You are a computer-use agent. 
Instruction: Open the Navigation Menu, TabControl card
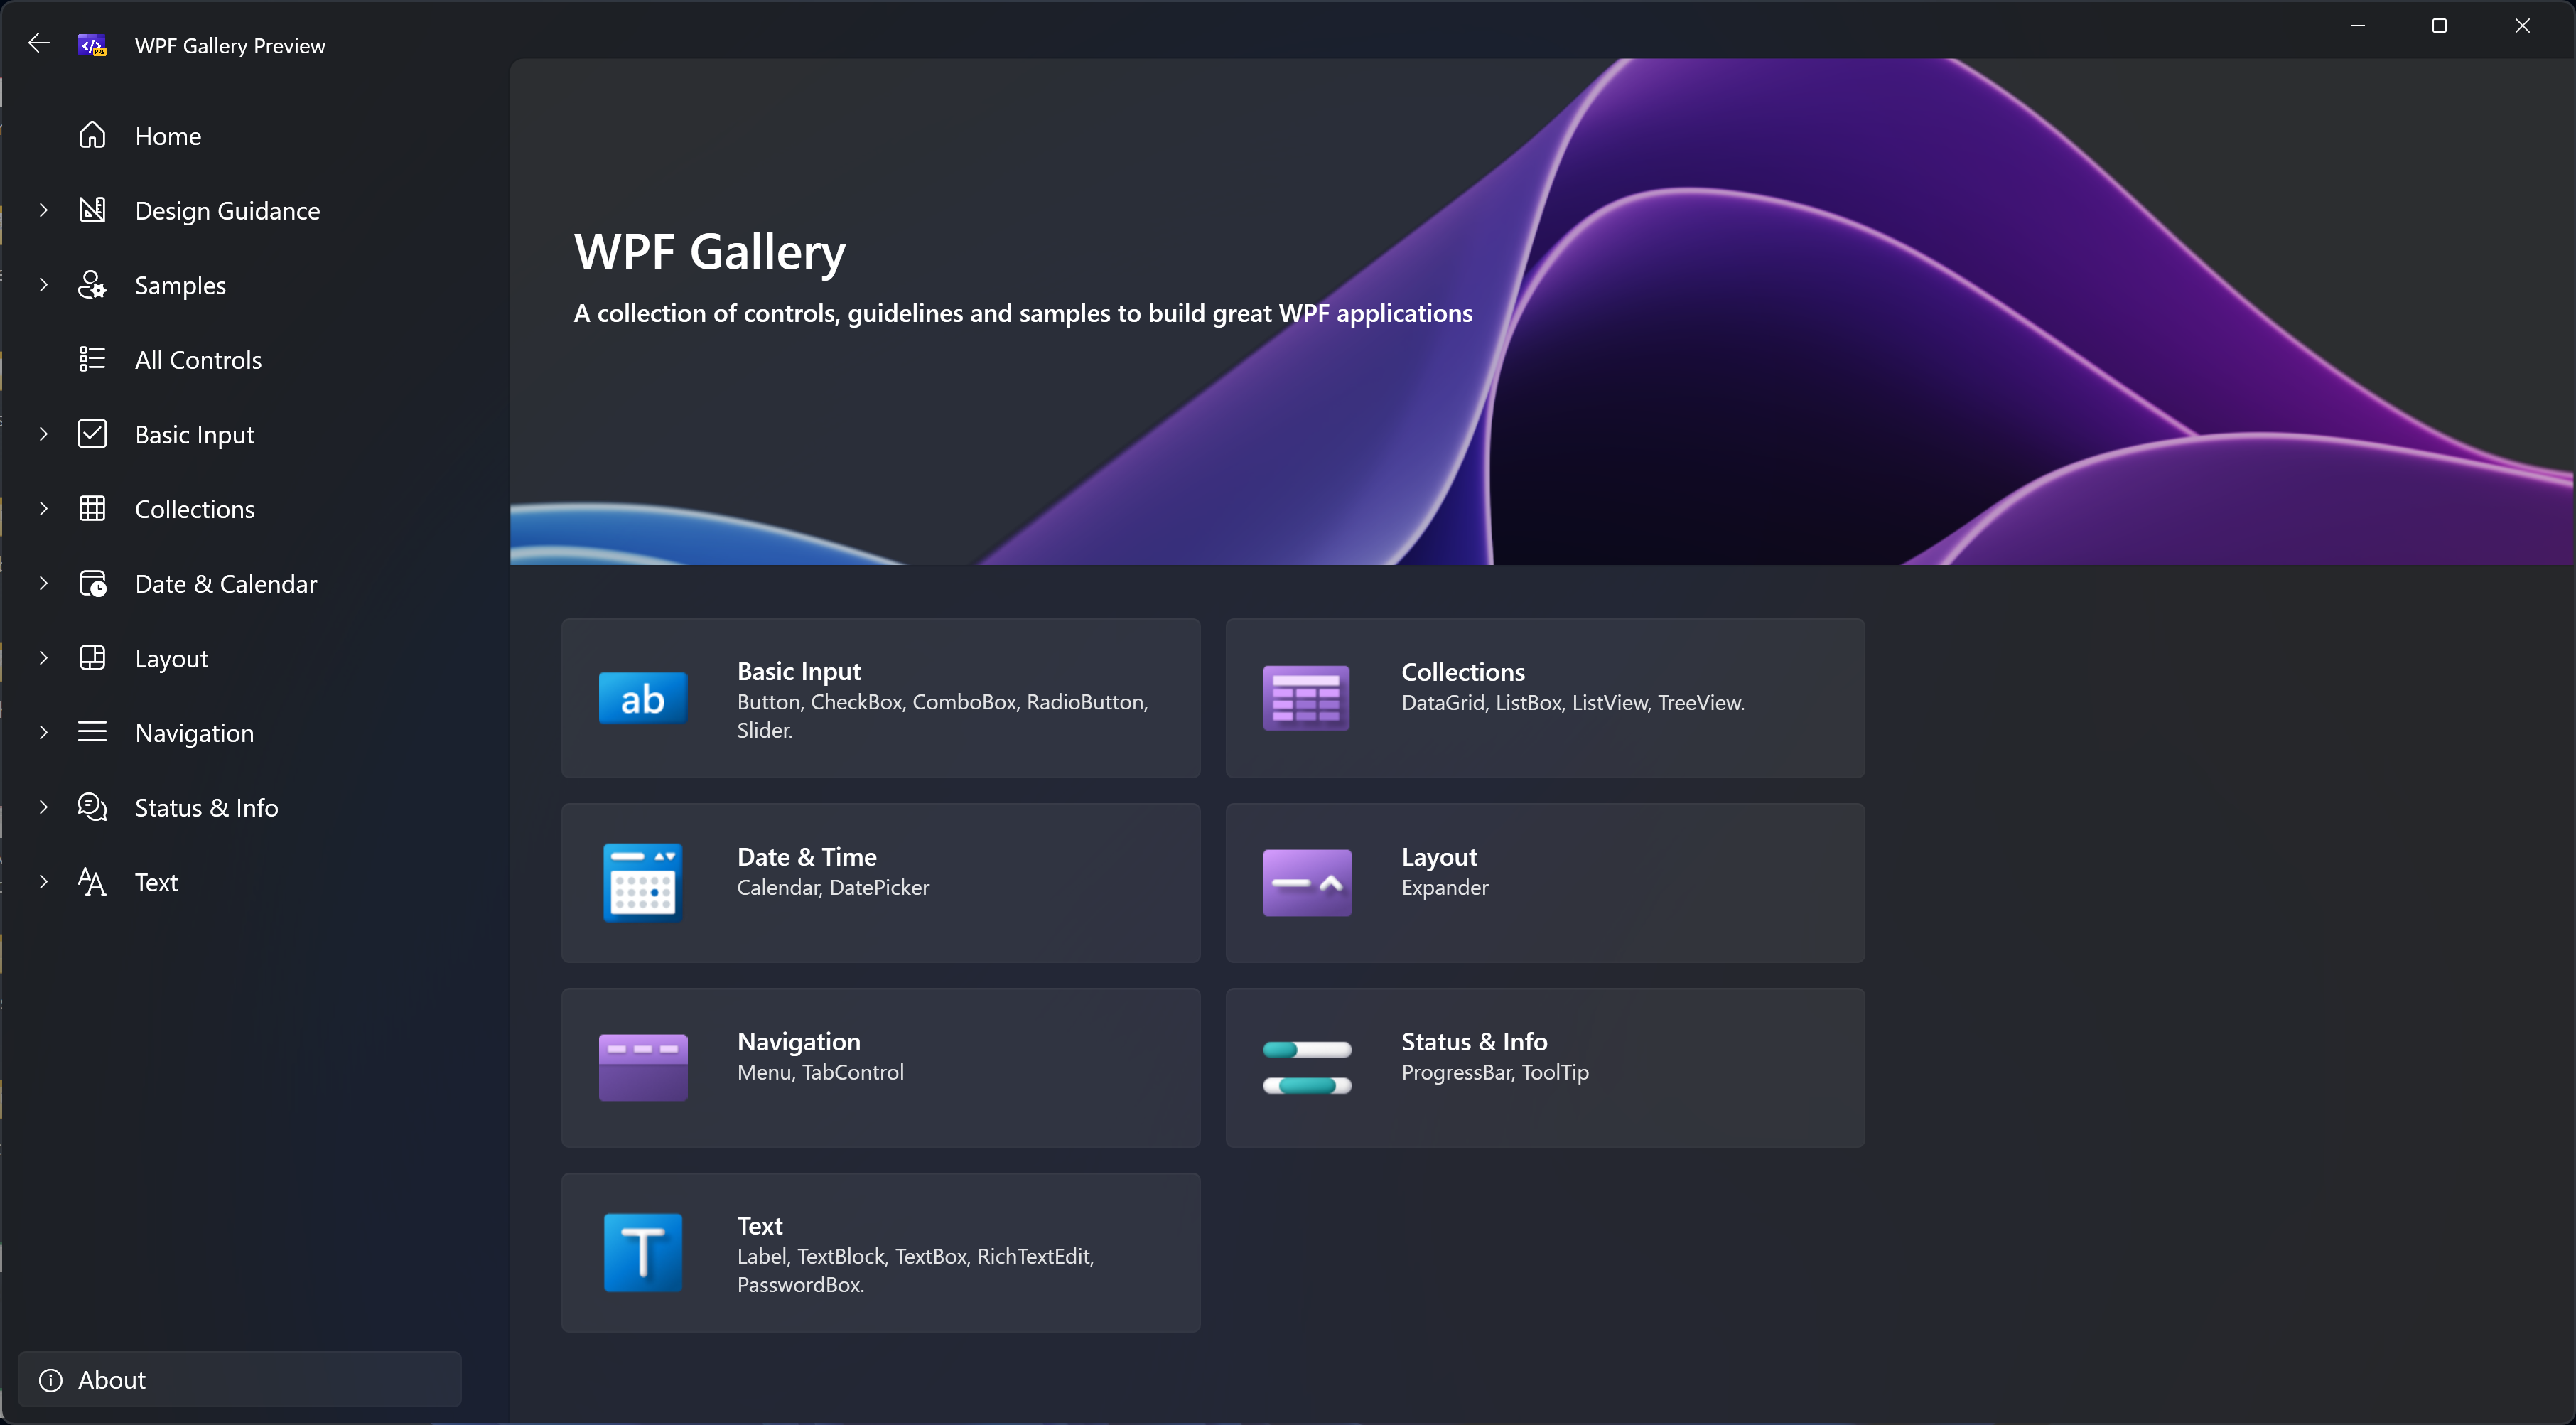pos(881,1068)
